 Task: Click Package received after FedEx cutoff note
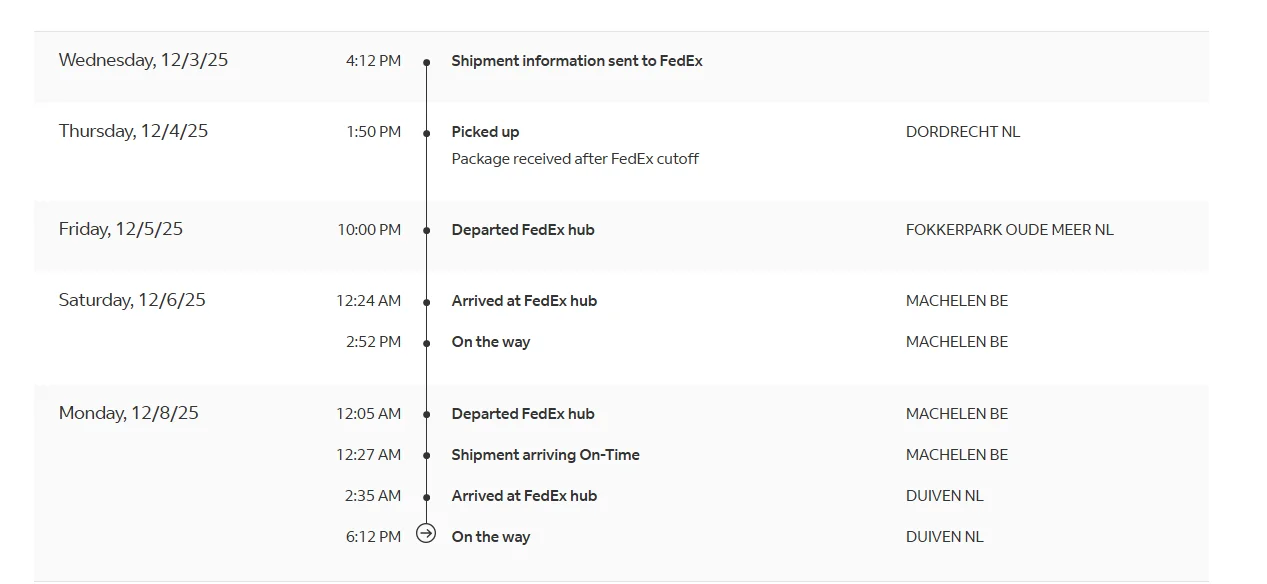(x=575, y=159)
